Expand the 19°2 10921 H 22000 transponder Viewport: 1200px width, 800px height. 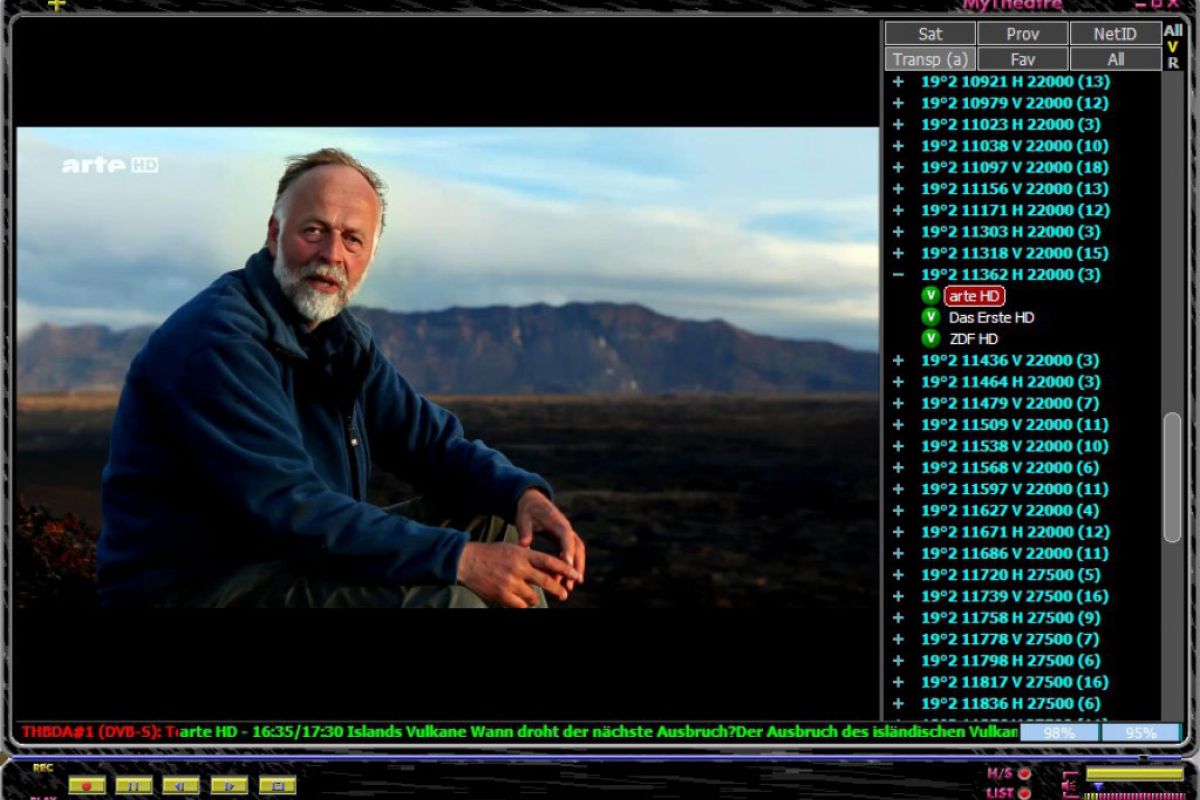898,82
